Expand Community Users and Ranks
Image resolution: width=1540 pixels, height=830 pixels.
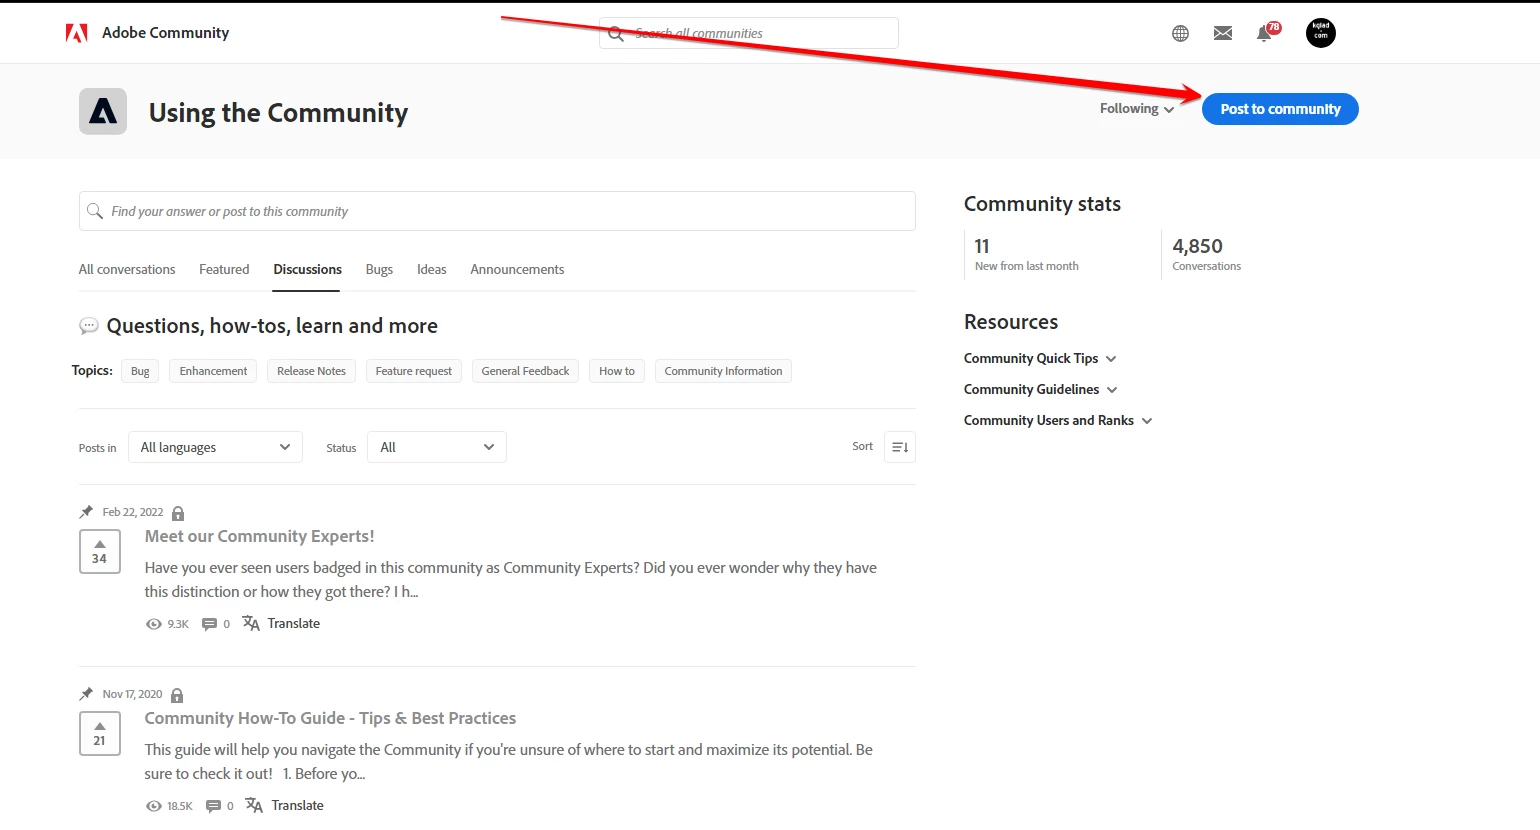pyautogui.click(x=1058, y=420)
